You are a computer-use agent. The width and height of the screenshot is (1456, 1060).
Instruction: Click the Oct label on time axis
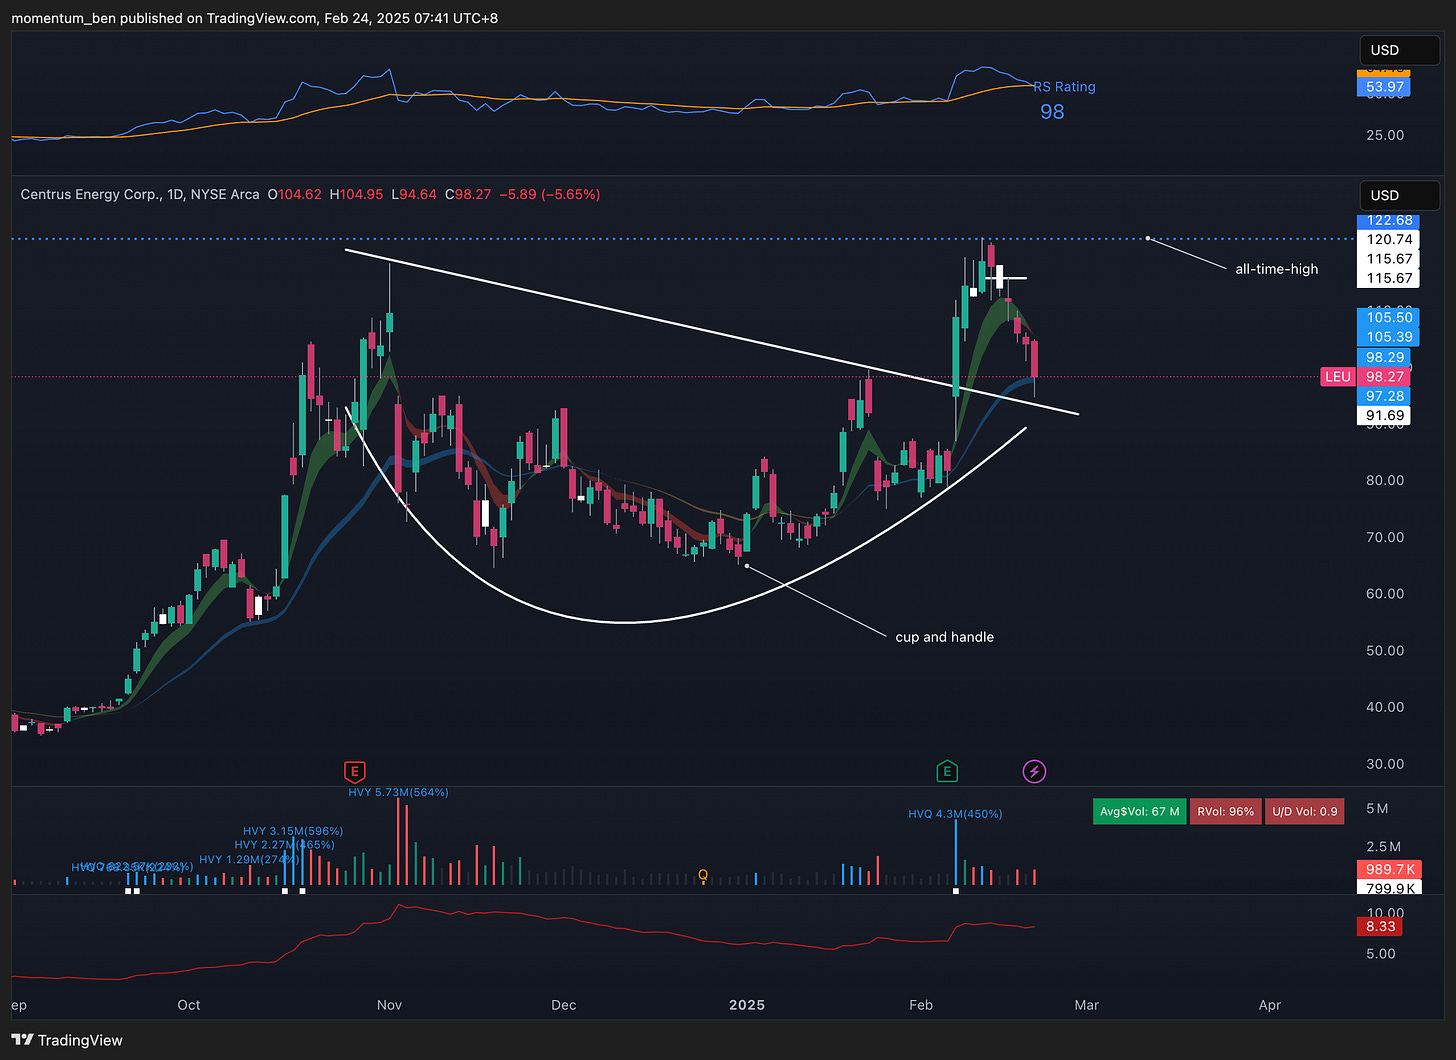click(x=189, y=1005)
